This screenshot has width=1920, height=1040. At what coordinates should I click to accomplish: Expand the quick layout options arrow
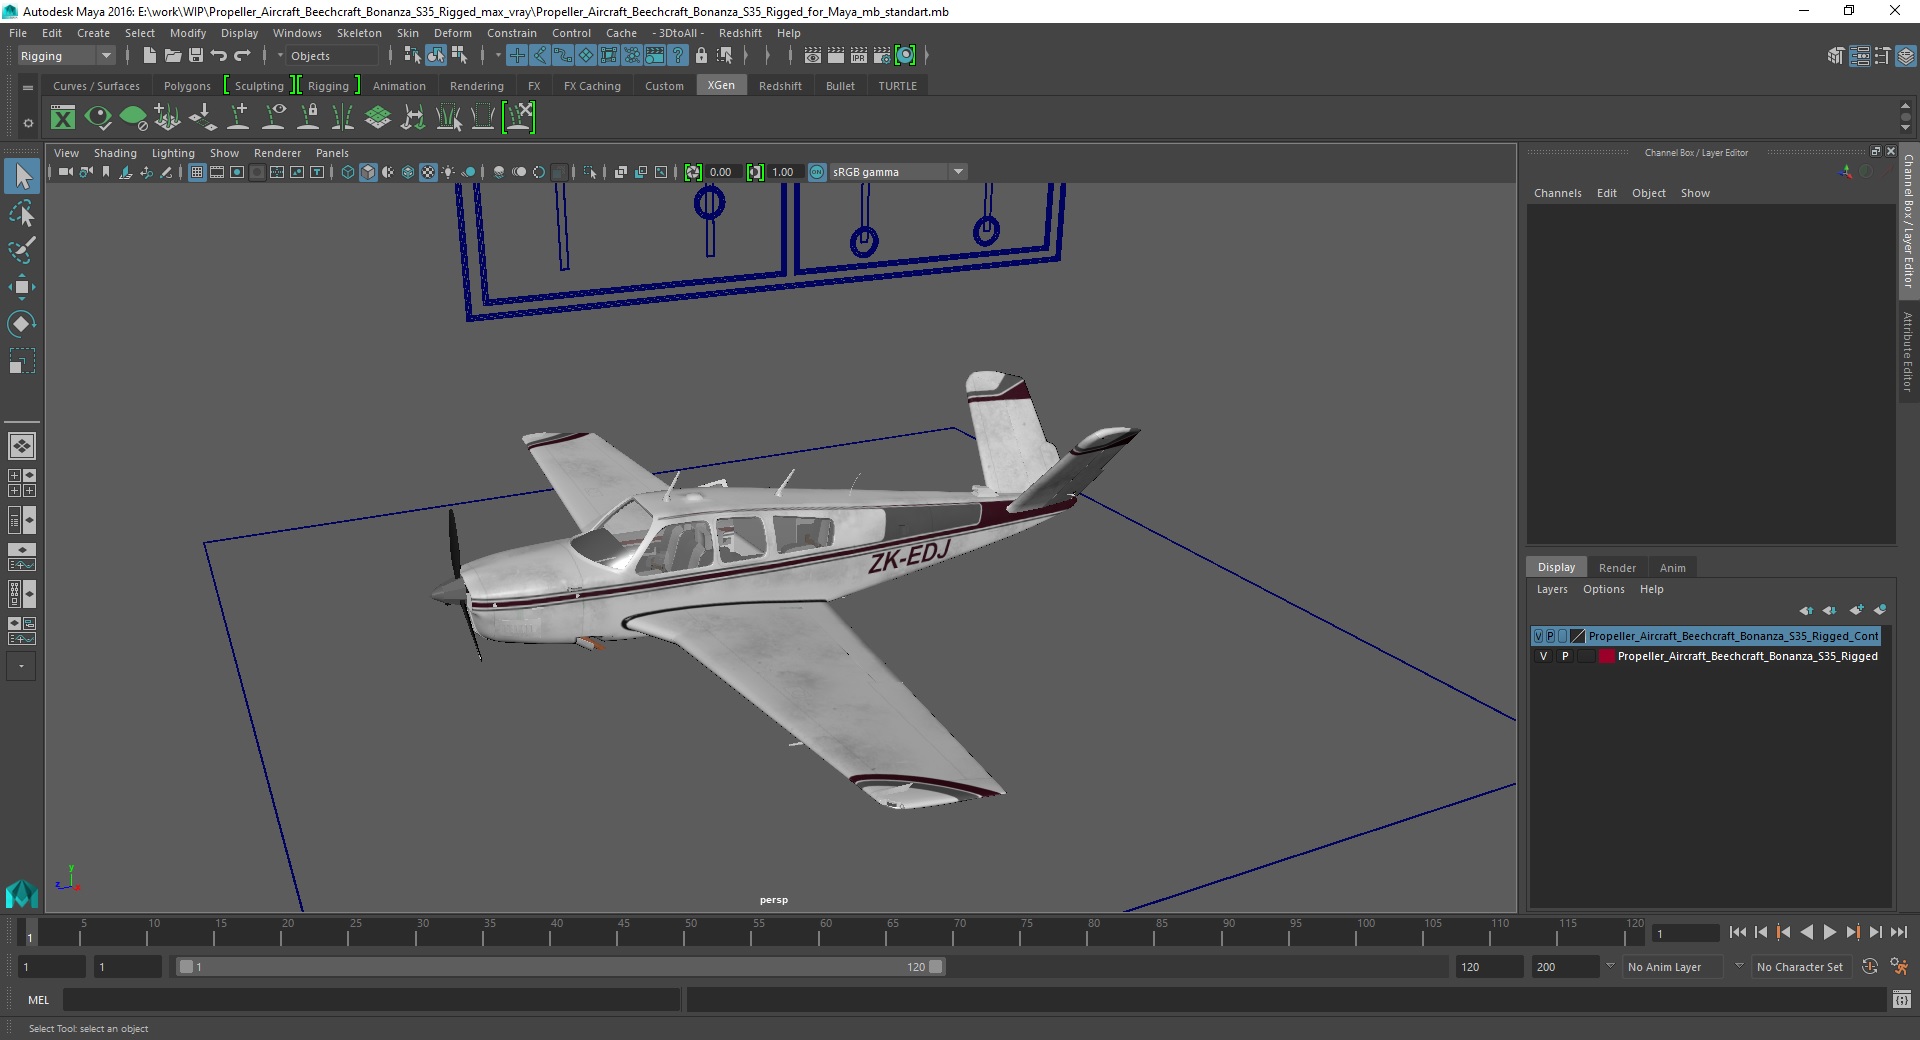click(x=22, y=666)
